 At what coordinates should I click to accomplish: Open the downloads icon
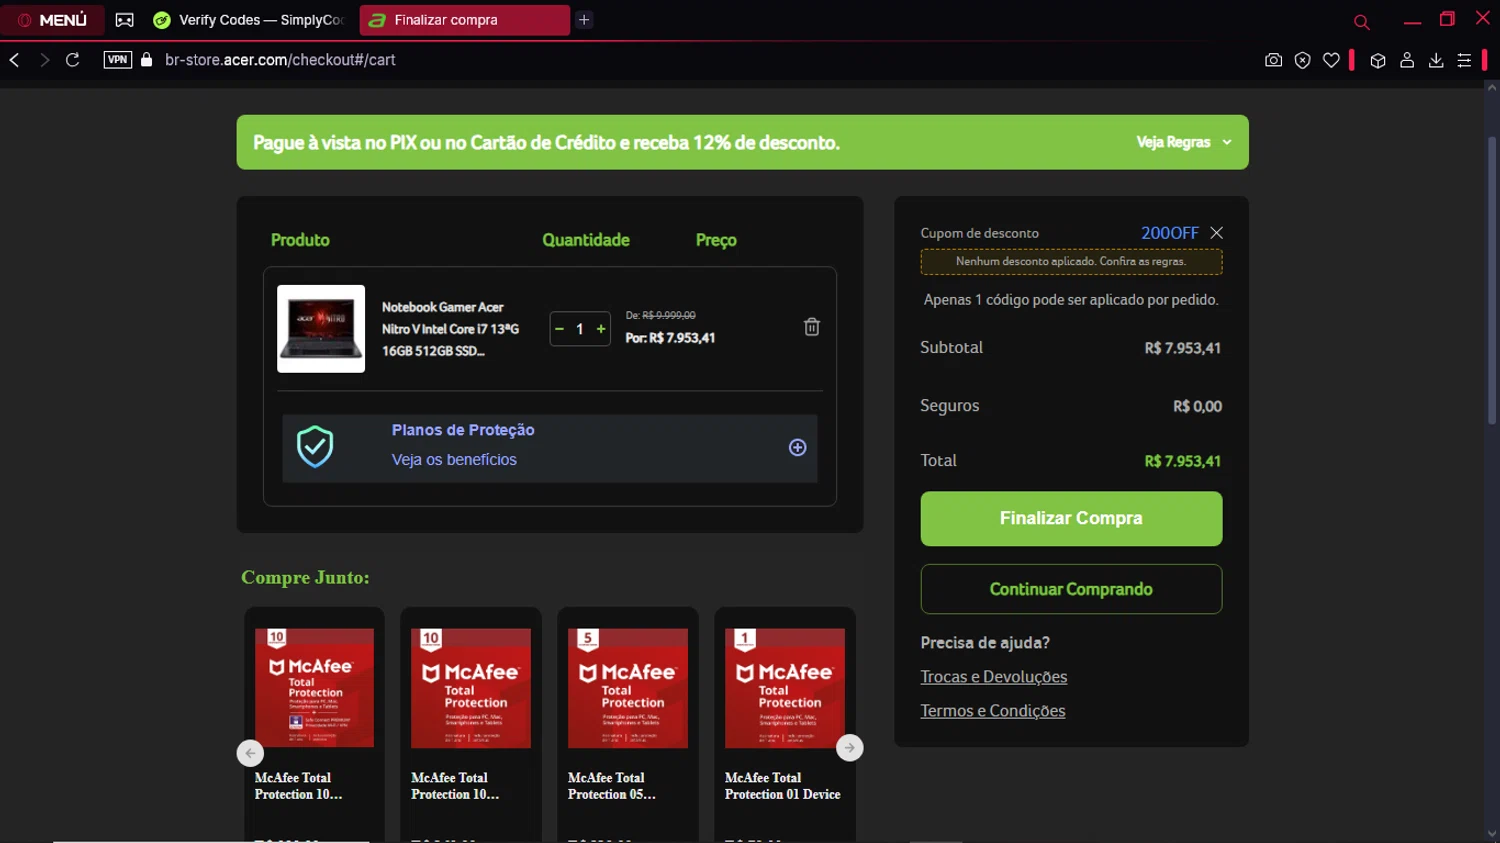click(x=1436, y=60)
